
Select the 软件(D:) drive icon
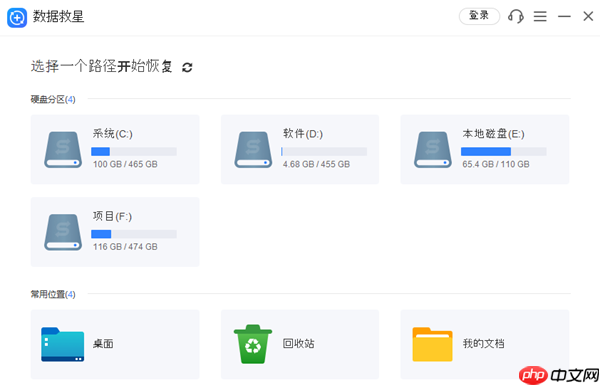pos(253,150)
